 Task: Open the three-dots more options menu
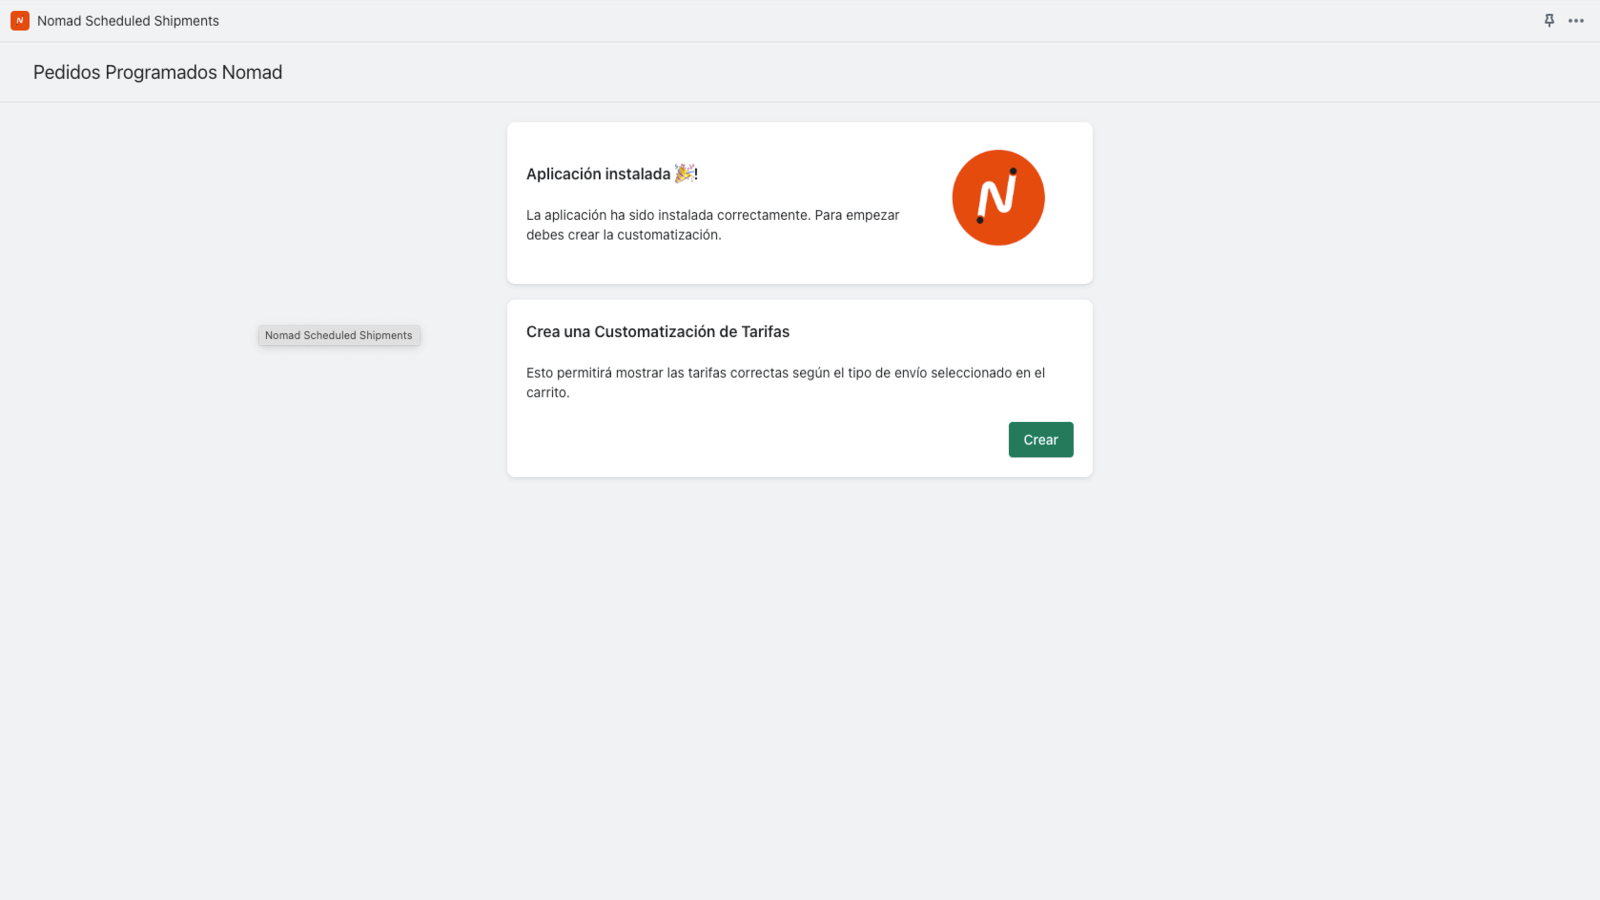point(1576,21)
